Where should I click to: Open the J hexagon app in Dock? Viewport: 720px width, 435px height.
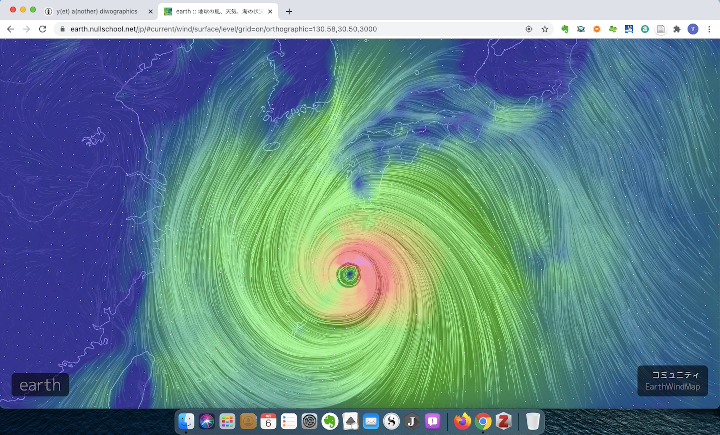tap(412, 421)
